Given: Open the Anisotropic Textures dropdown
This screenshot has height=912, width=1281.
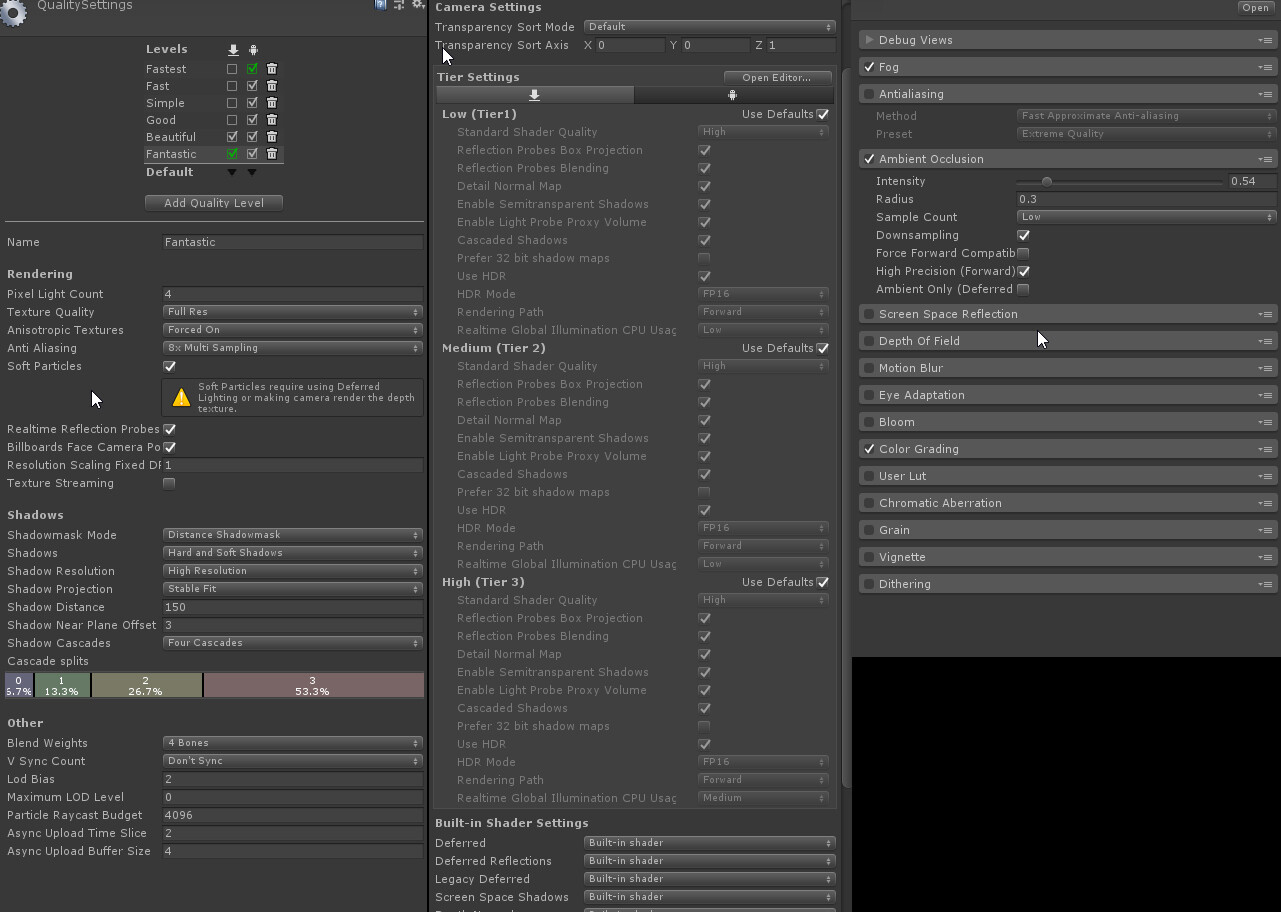Looking at the screenshot, I should click(x=292, y=330).
